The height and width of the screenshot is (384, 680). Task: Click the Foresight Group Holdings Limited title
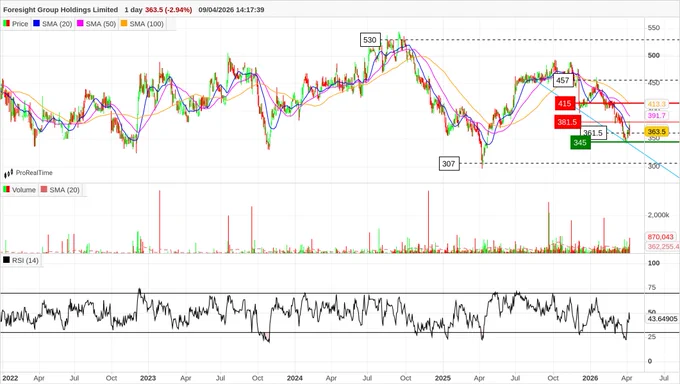[x=60, y=10]
